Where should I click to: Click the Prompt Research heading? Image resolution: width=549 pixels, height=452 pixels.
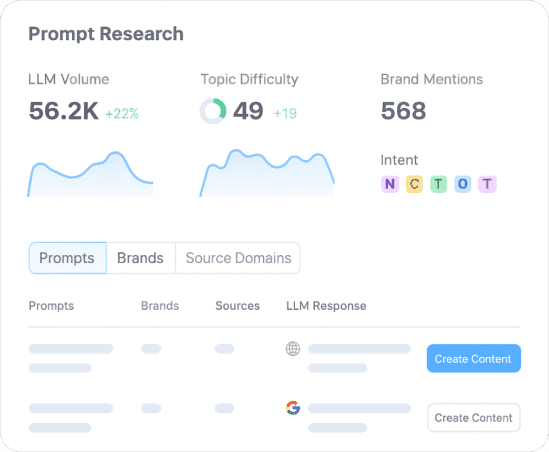tap(106, 34)
